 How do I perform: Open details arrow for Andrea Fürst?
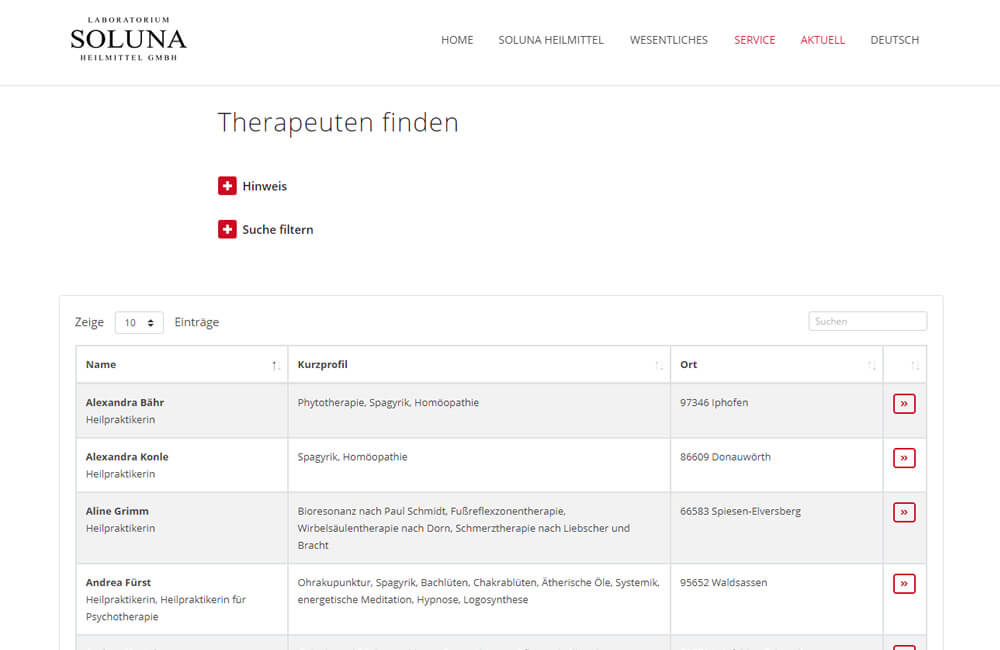coord(904,584)
